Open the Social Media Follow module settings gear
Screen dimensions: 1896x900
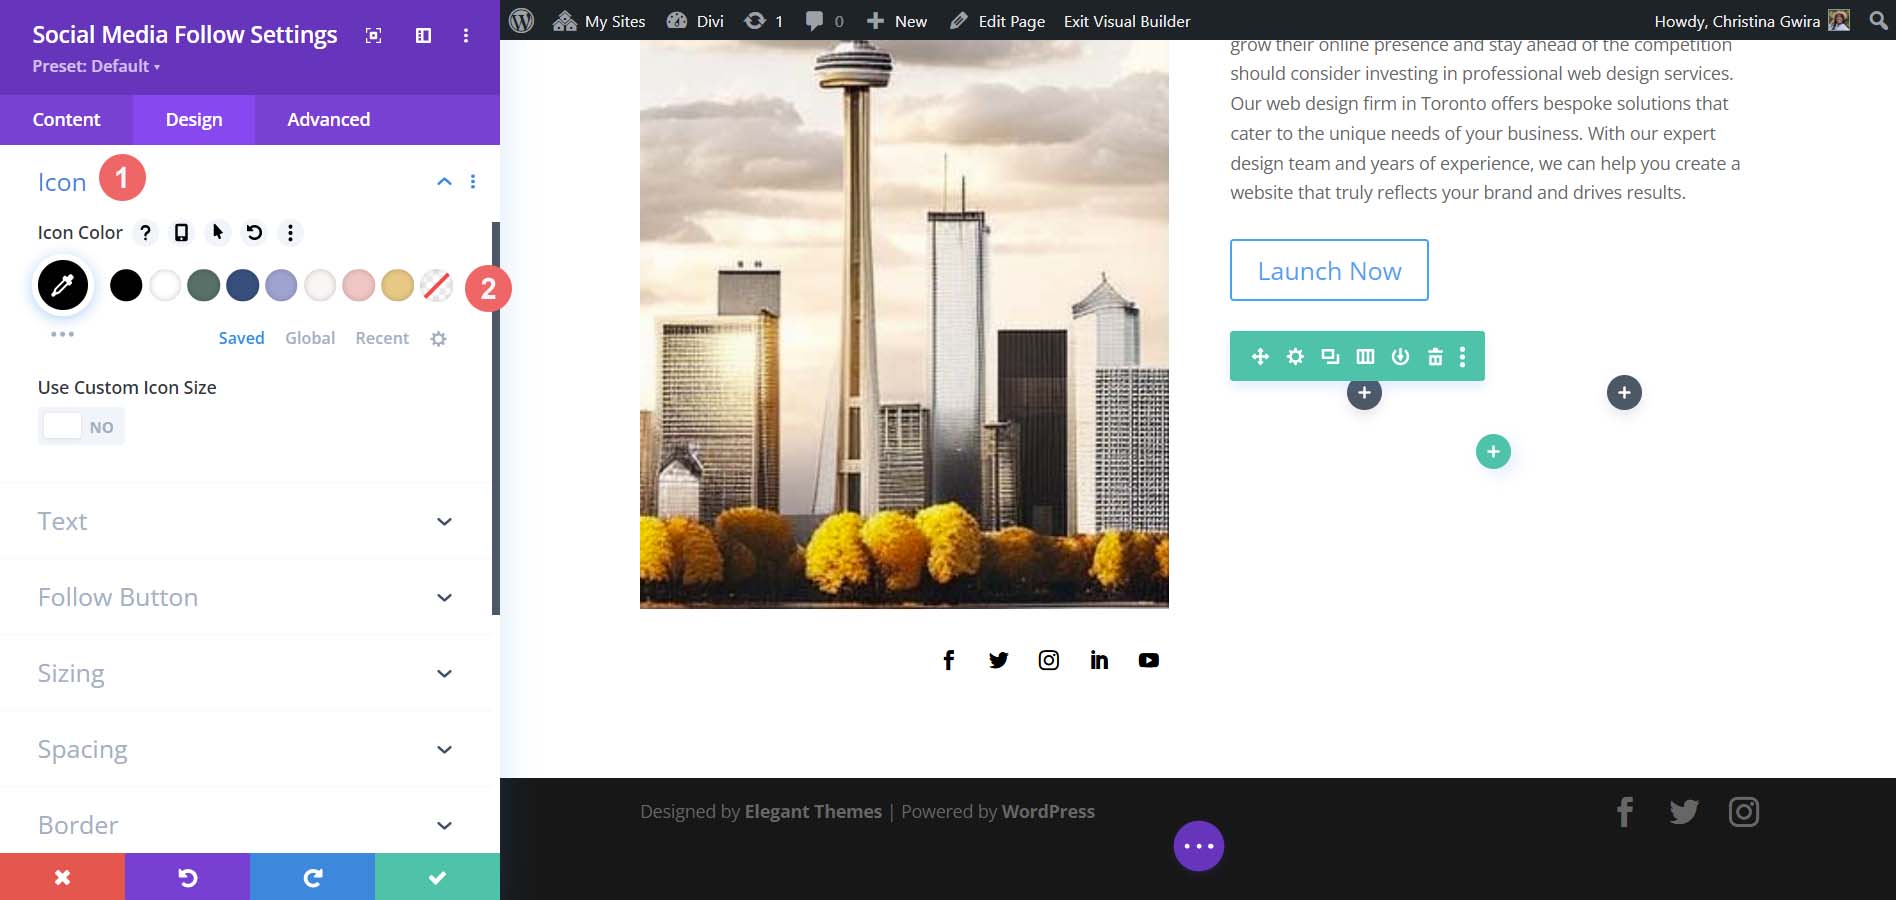click(x=1295, y=356)
